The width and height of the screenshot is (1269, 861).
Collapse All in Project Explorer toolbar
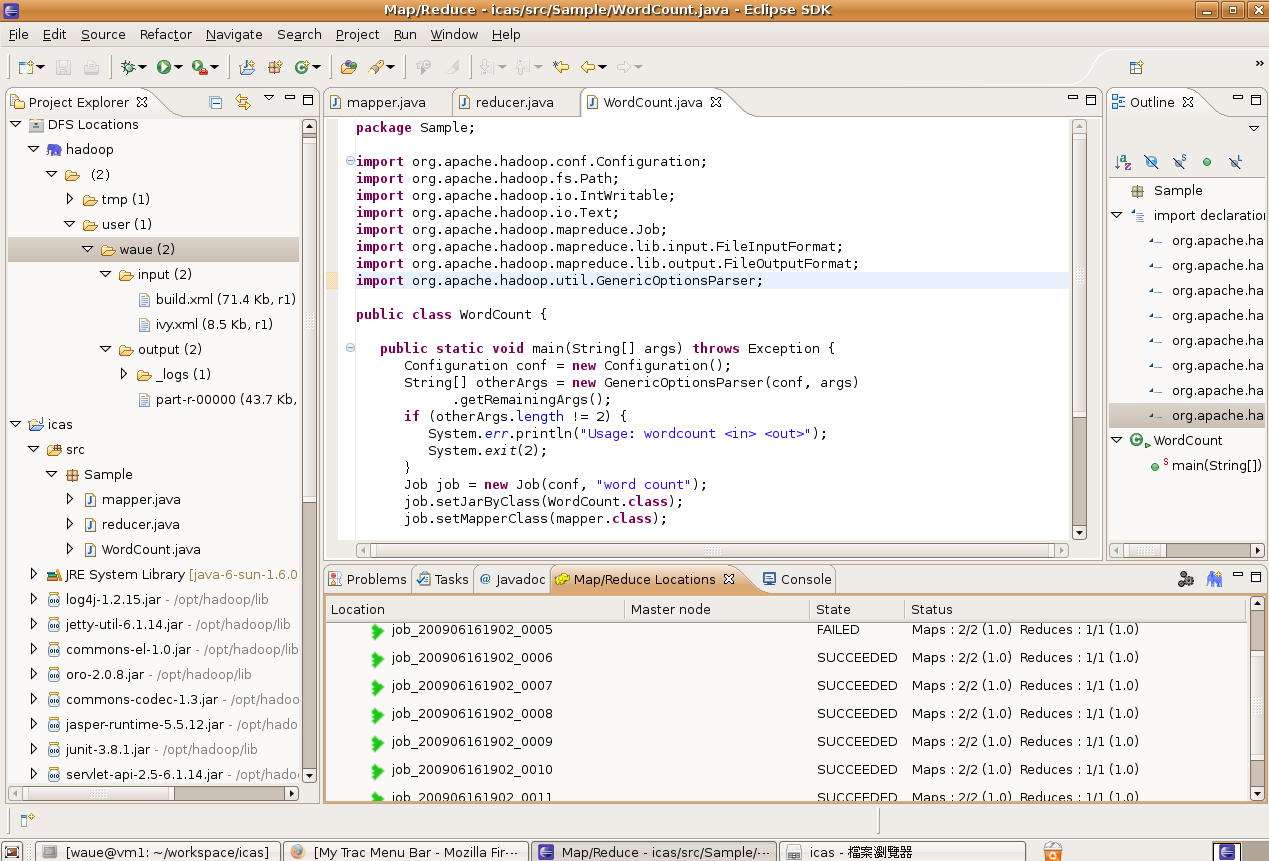pyautogui.click(x=215, y=101)
